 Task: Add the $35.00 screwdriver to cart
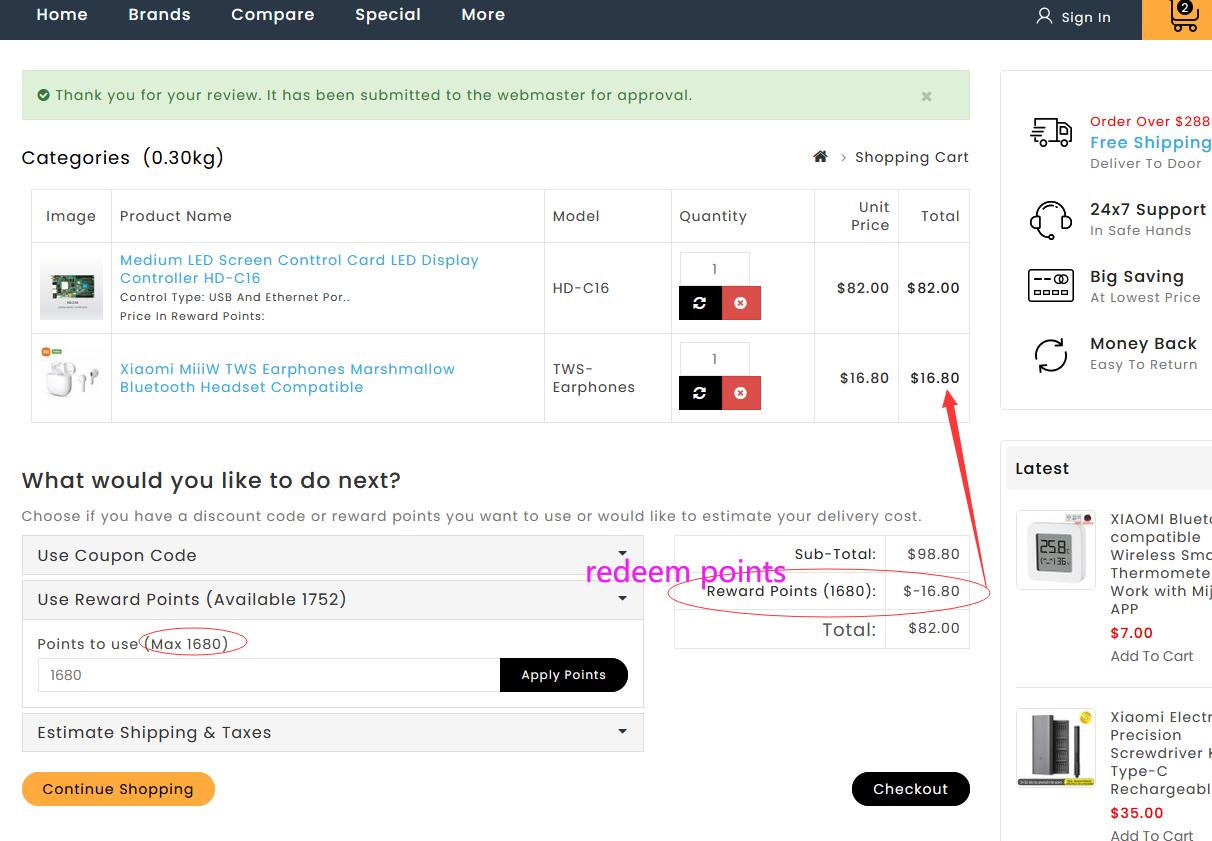pyautogui.click(x=1152, y=836)
